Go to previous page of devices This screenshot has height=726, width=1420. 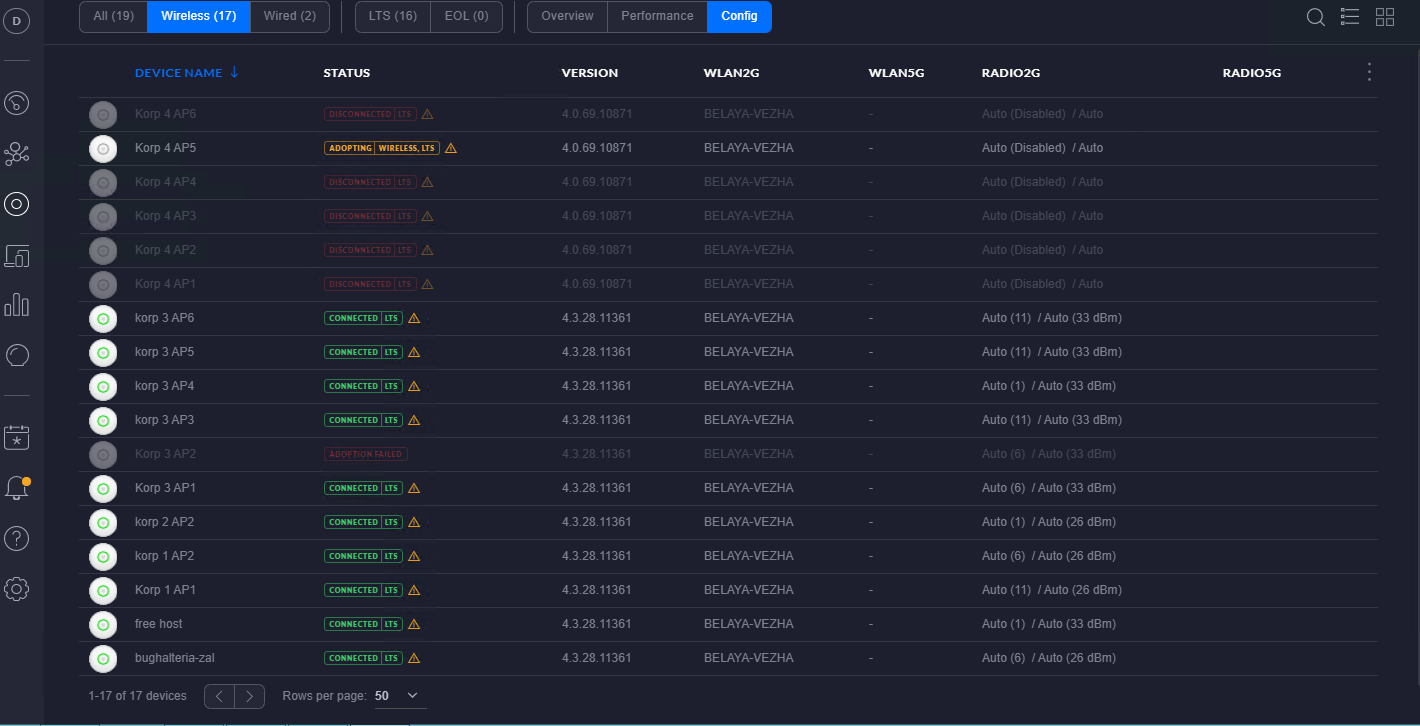click(x=219, y=696)
